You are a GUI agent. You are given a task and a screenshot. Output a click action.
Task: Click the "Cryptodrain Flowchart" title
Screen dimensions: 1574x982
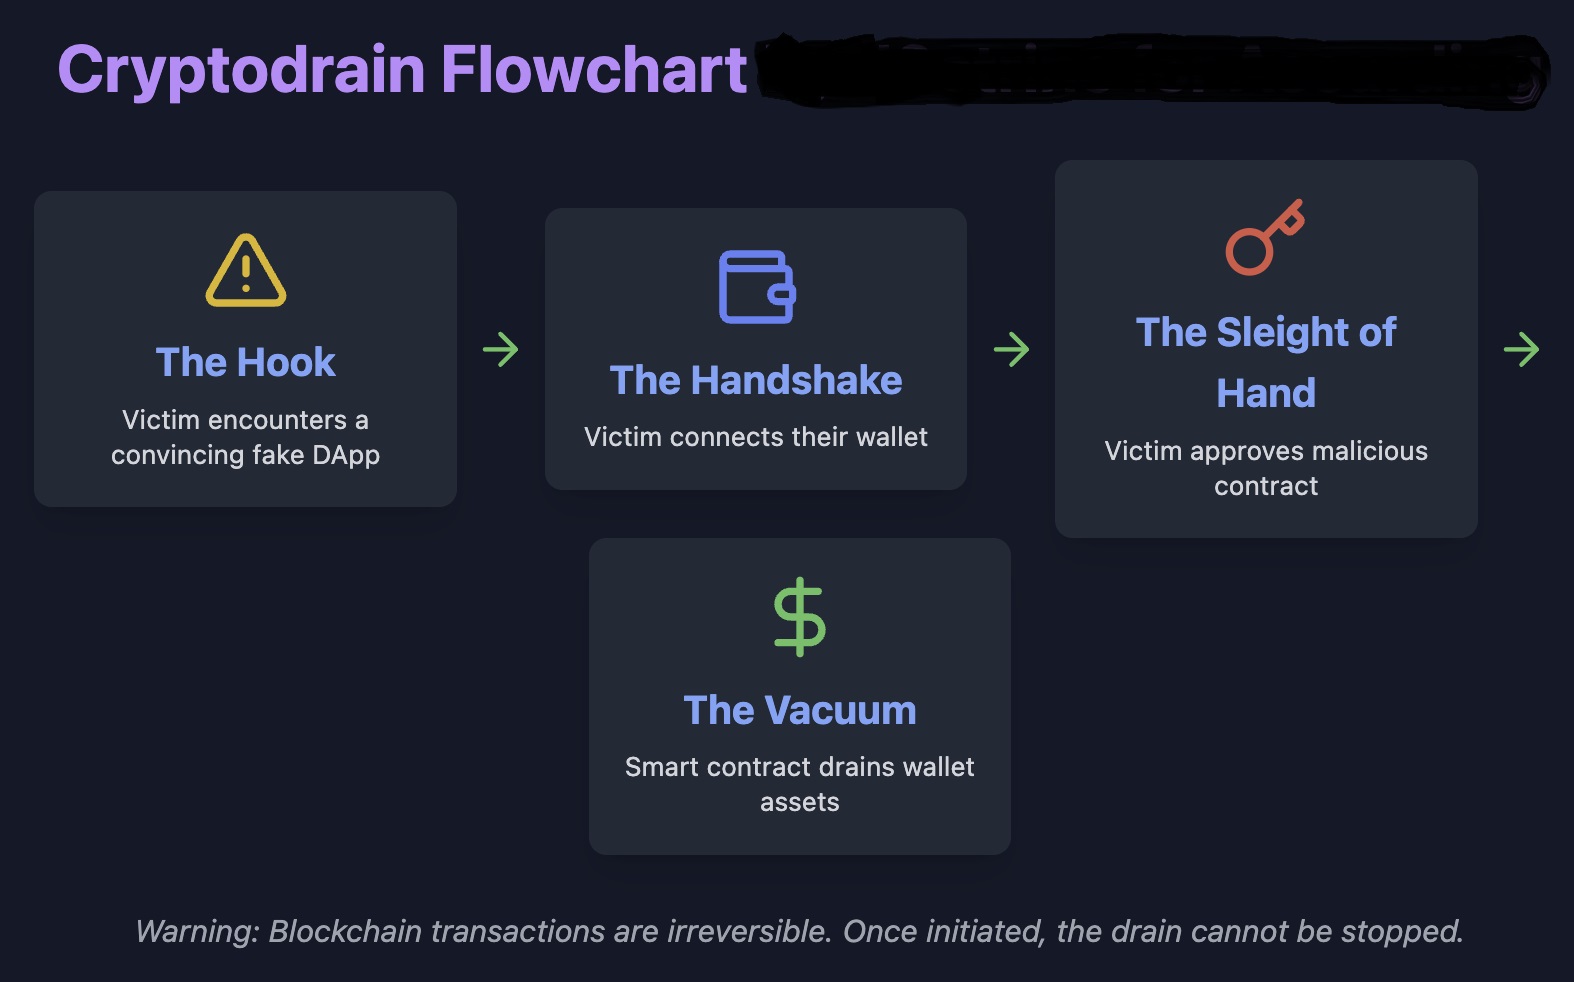coord(402,70)
